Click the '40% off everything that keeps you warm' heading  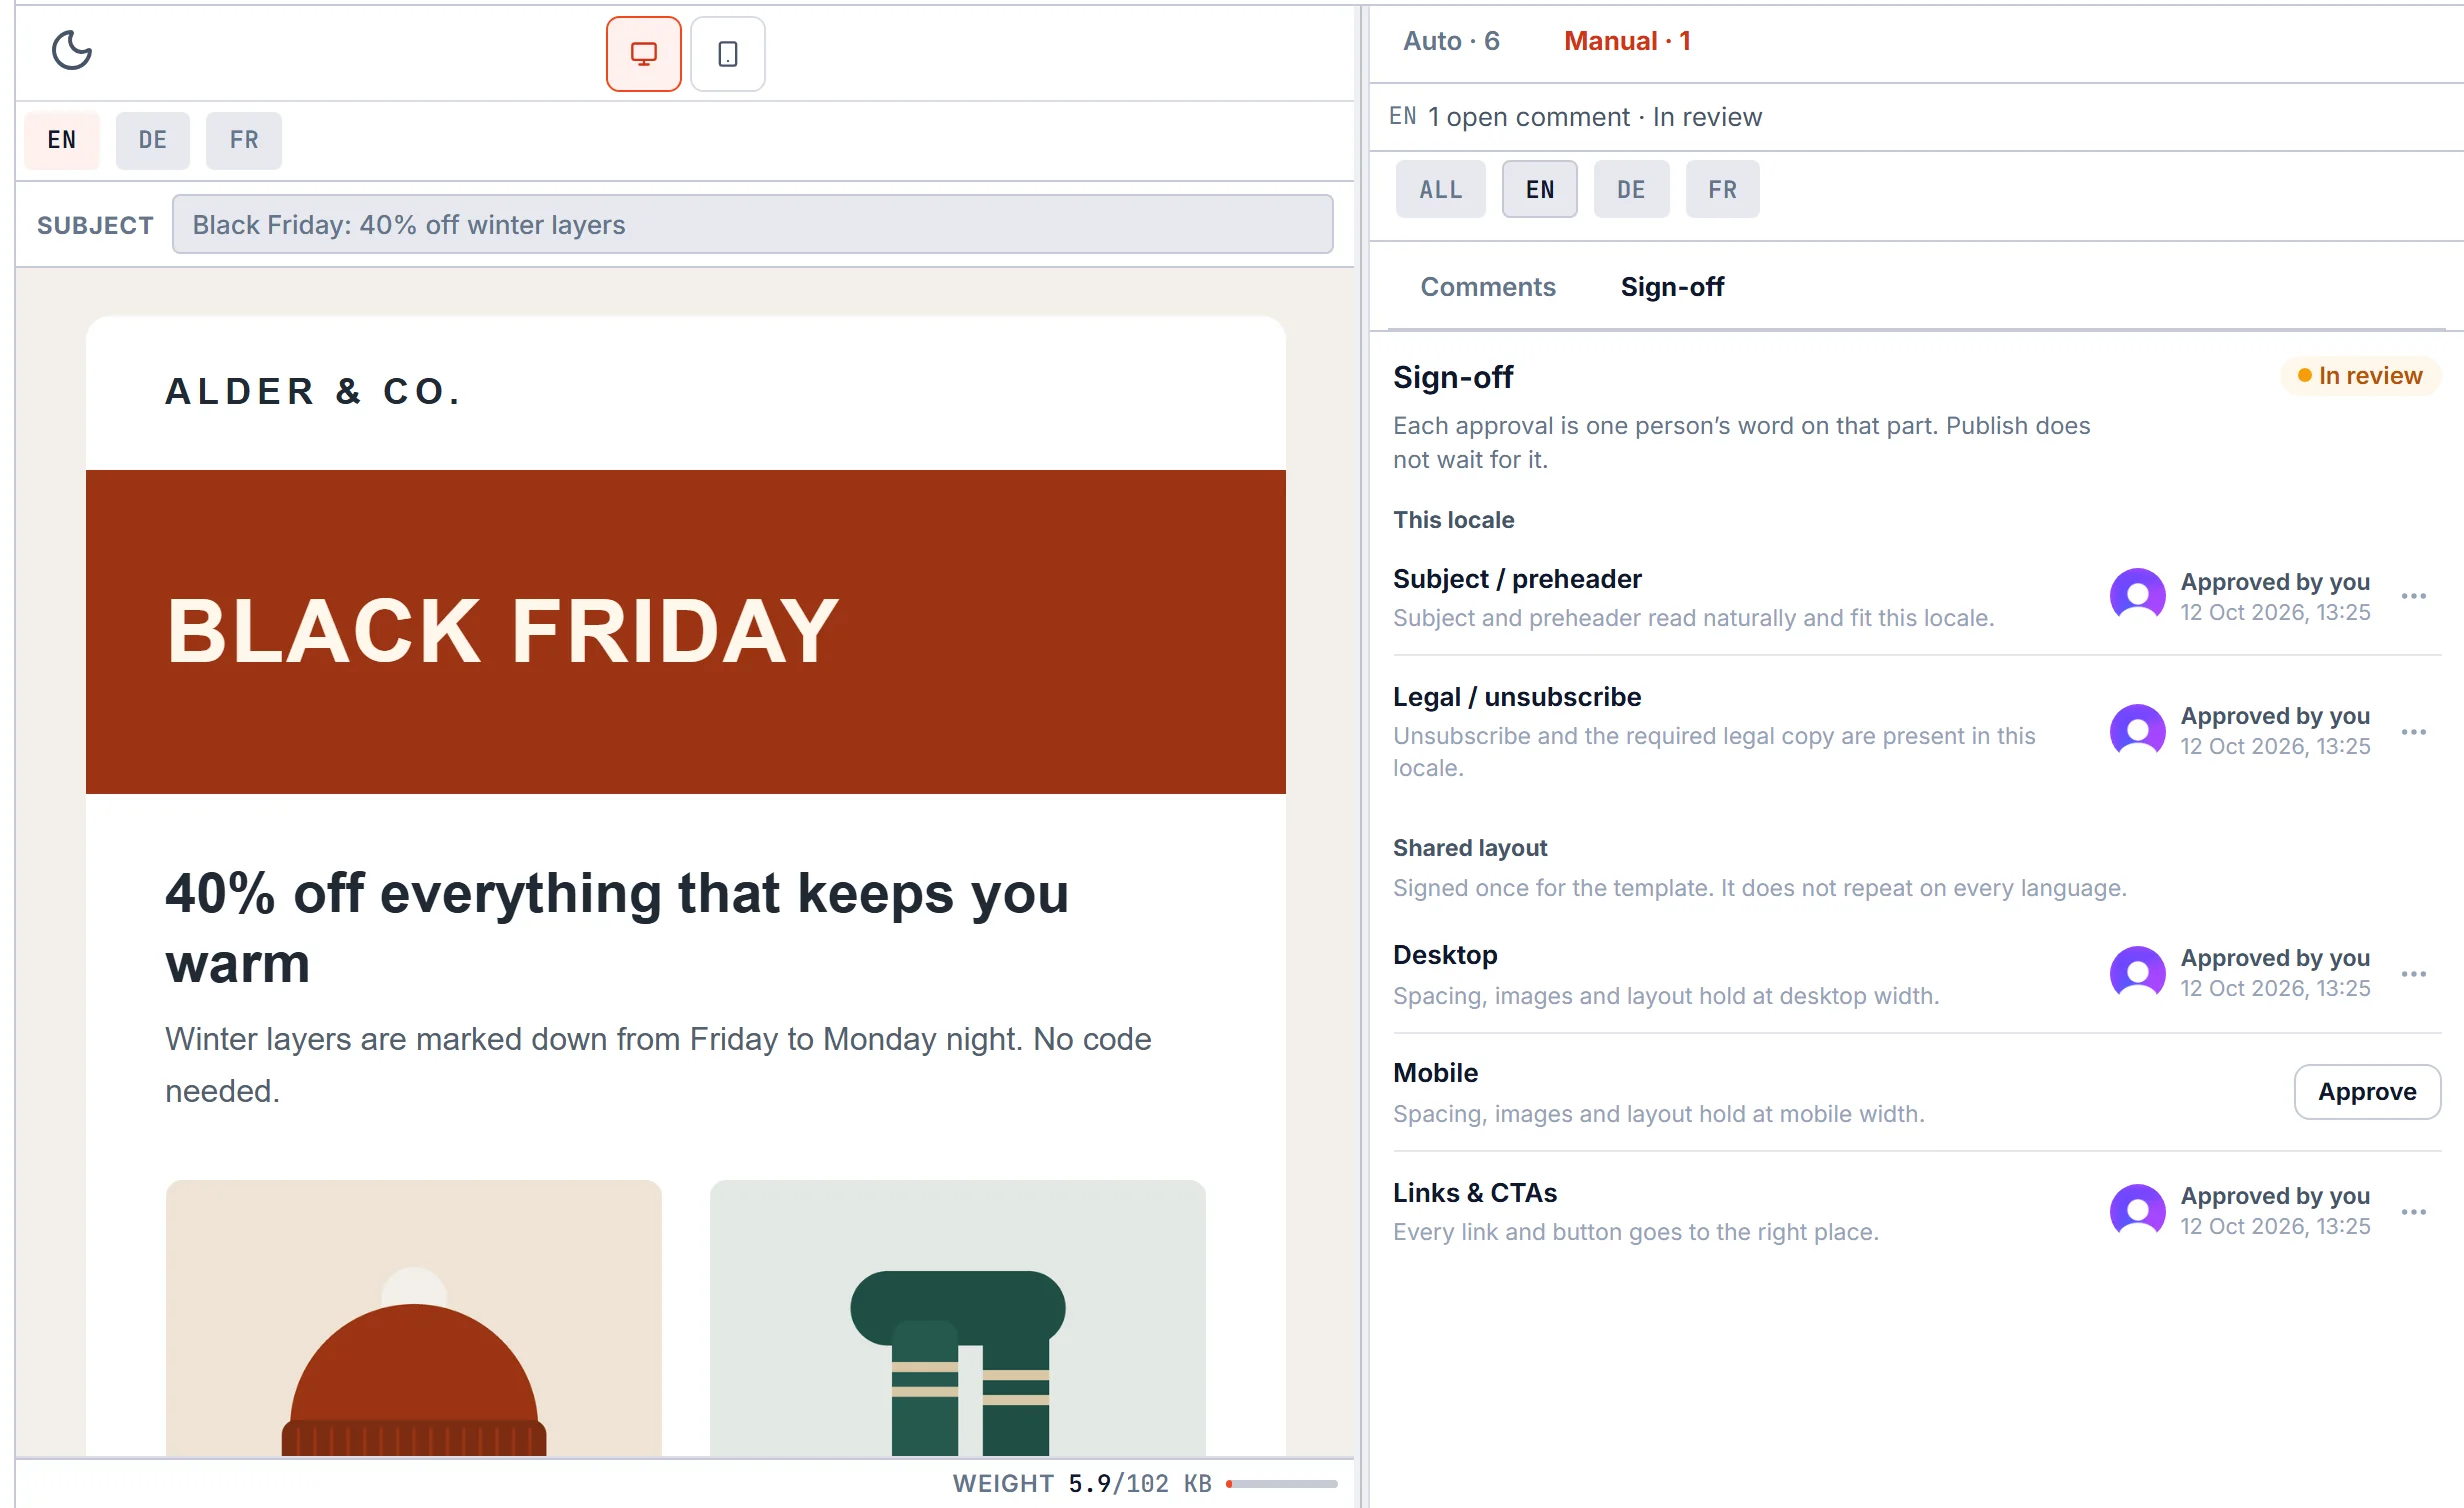[x=617, y=928]
